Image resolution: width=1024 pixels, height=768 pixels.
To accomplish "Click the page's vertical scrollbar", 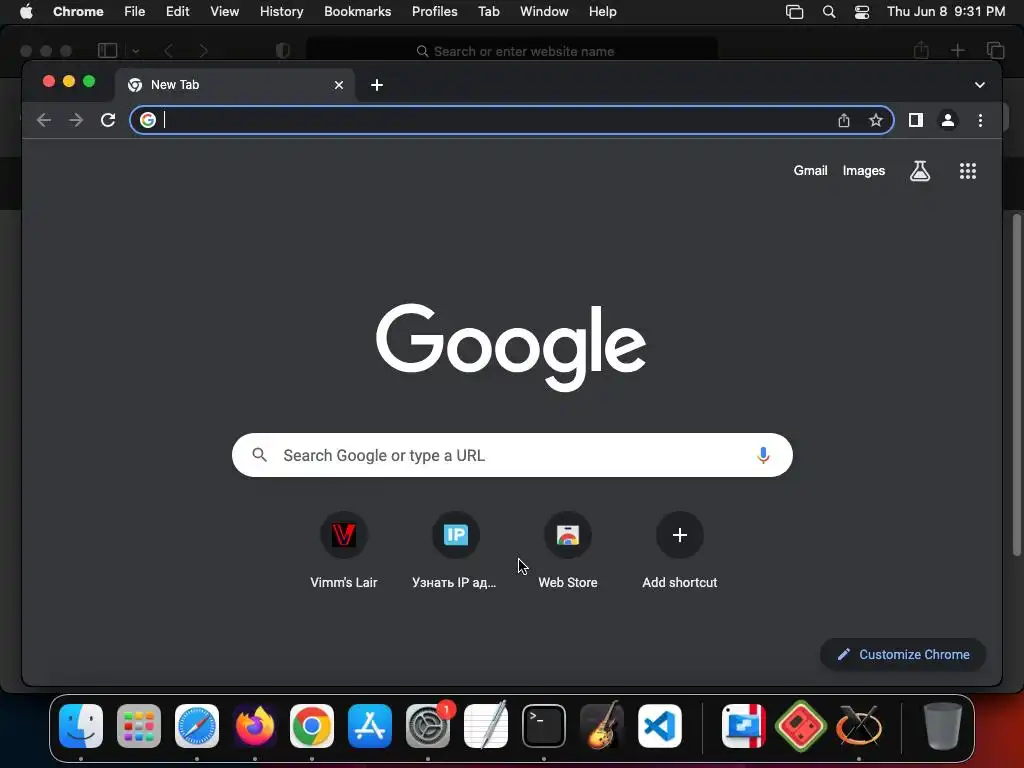I will [x=1016, y=385].
